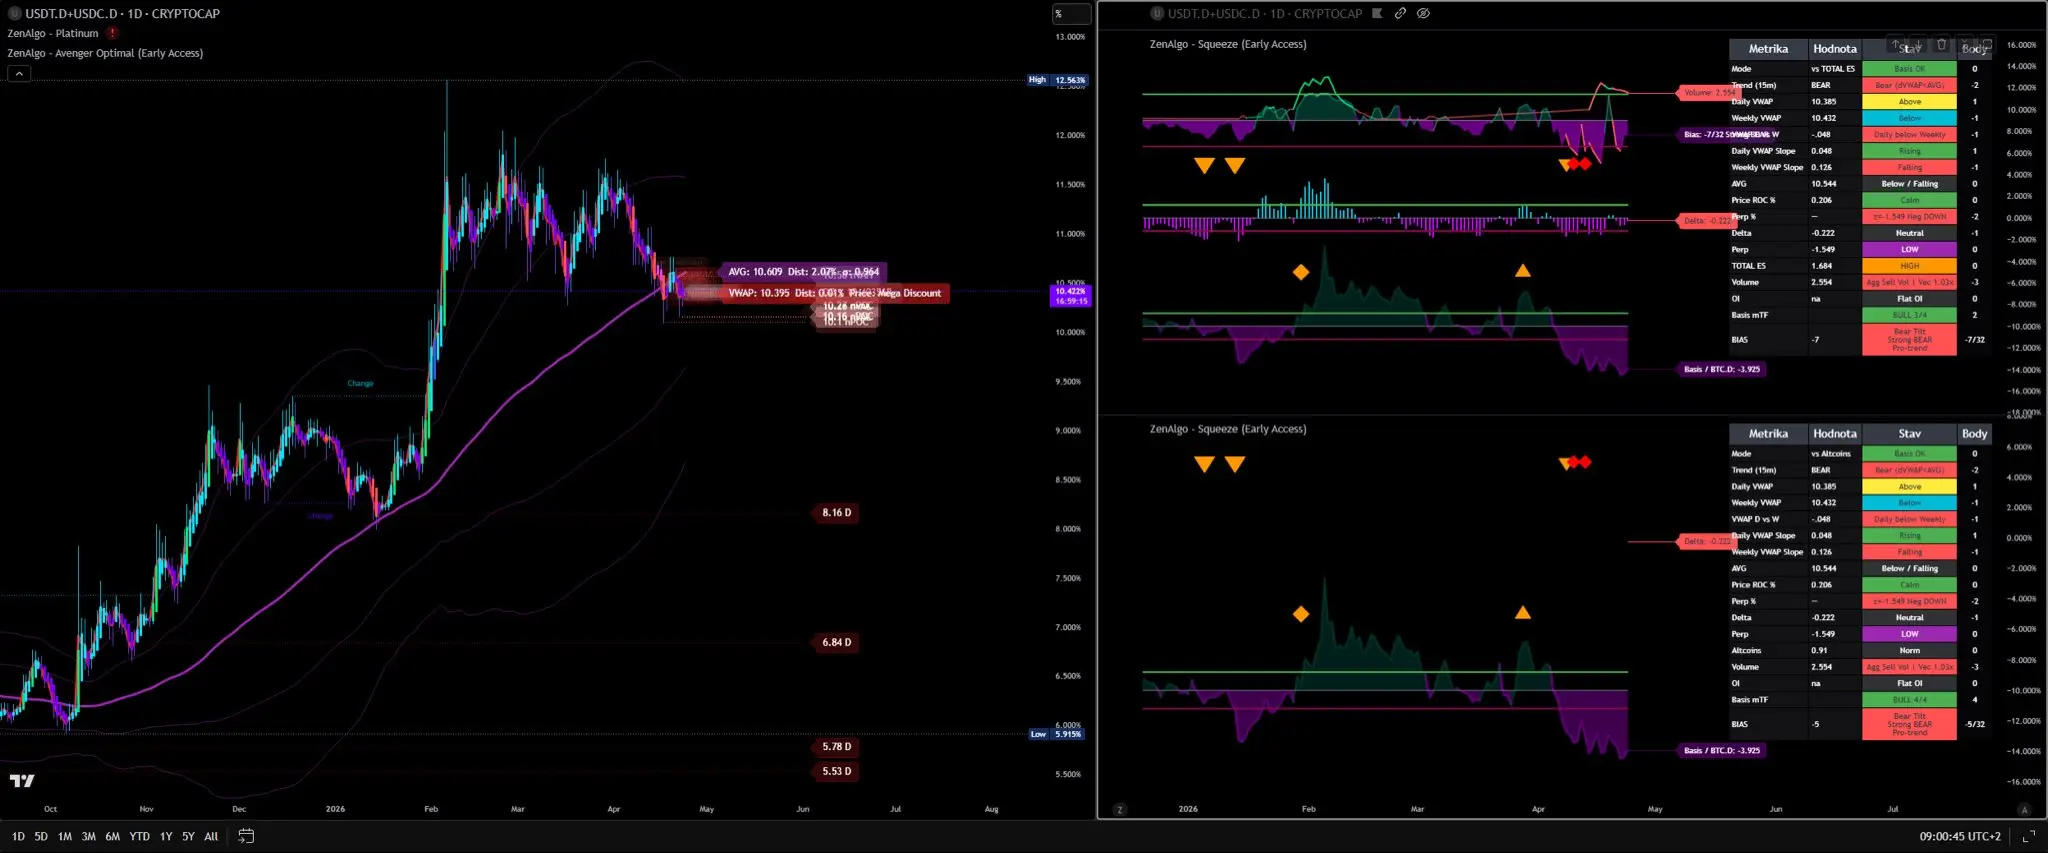Image resolution: width=2048 pixels, height=853 pixels.
Task: Click the orange diamond marker in top Squeeze pane
Action: [1301, 272]
